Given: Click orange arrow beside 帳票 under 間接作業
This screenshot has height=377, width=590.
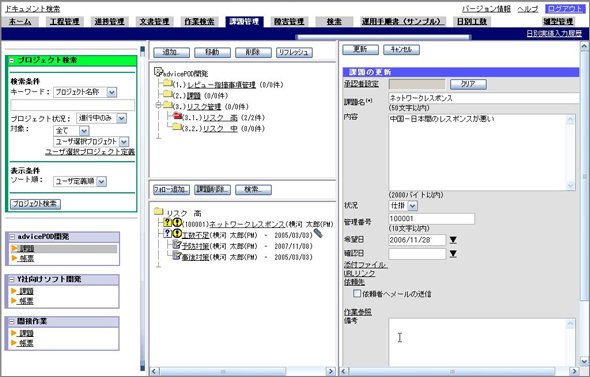Looking at the screenshot, I should [x=14, y=343].
